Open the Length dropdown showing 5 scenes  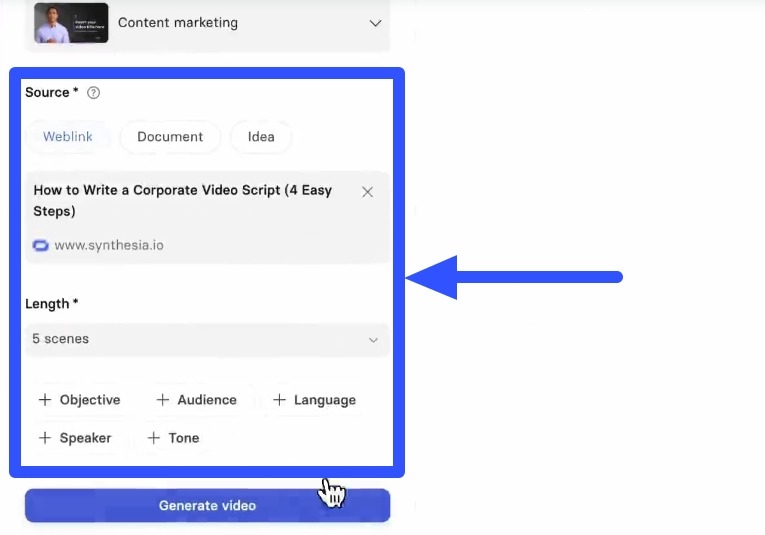pyautogui.click(x=206, y=339)
